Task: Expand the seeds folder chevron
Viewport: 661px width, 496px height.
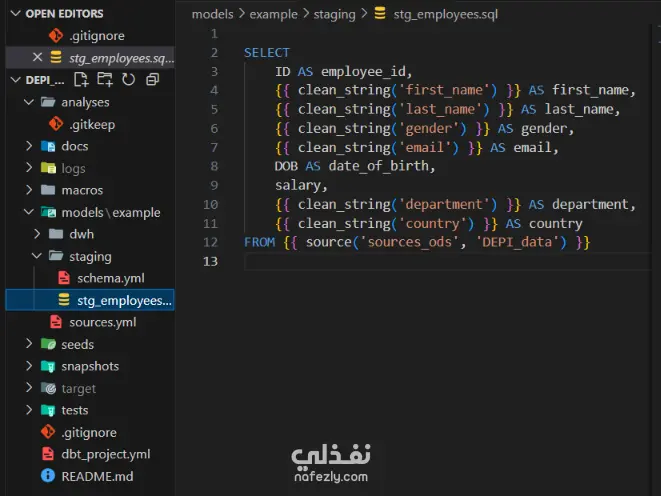Action: [x=29, y=344]
